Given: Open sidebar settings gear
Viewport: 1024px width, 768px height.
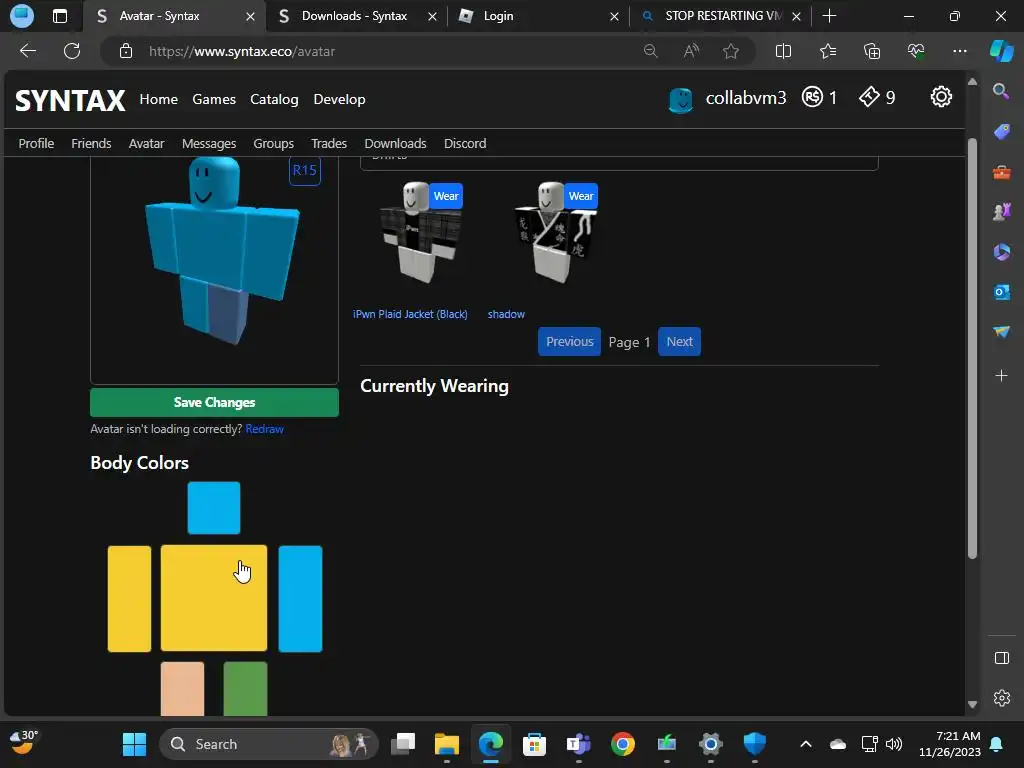Looking at the screenshot, I should click(1001, 698).
